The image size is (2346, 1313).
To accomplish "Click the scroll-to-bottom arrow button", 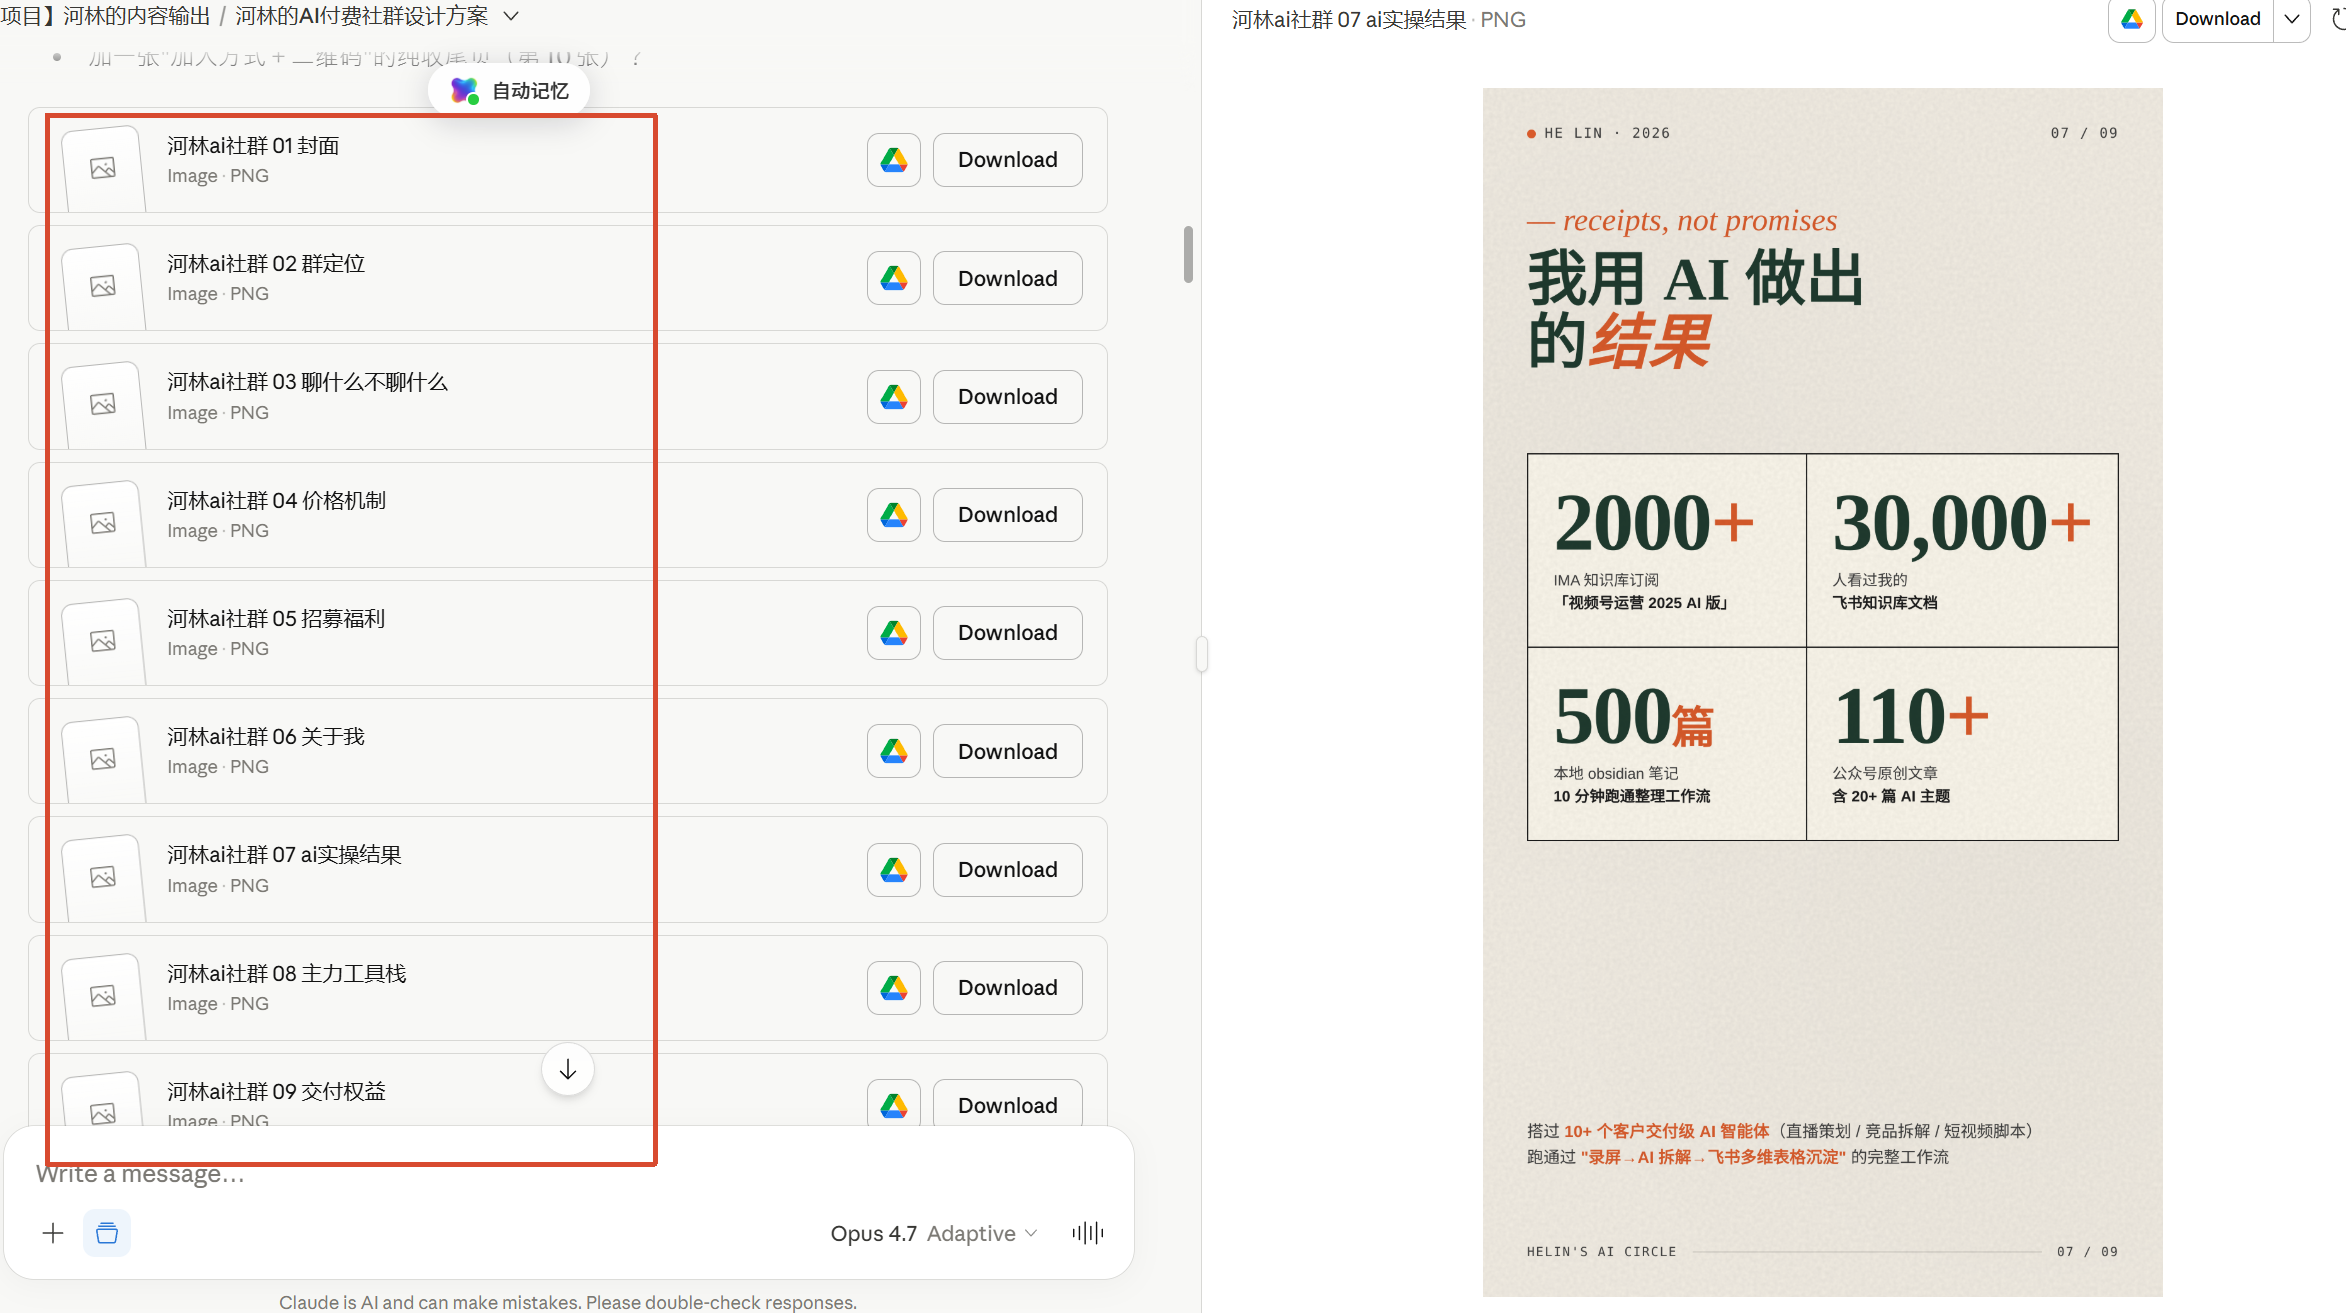I will click(568, 1070).
